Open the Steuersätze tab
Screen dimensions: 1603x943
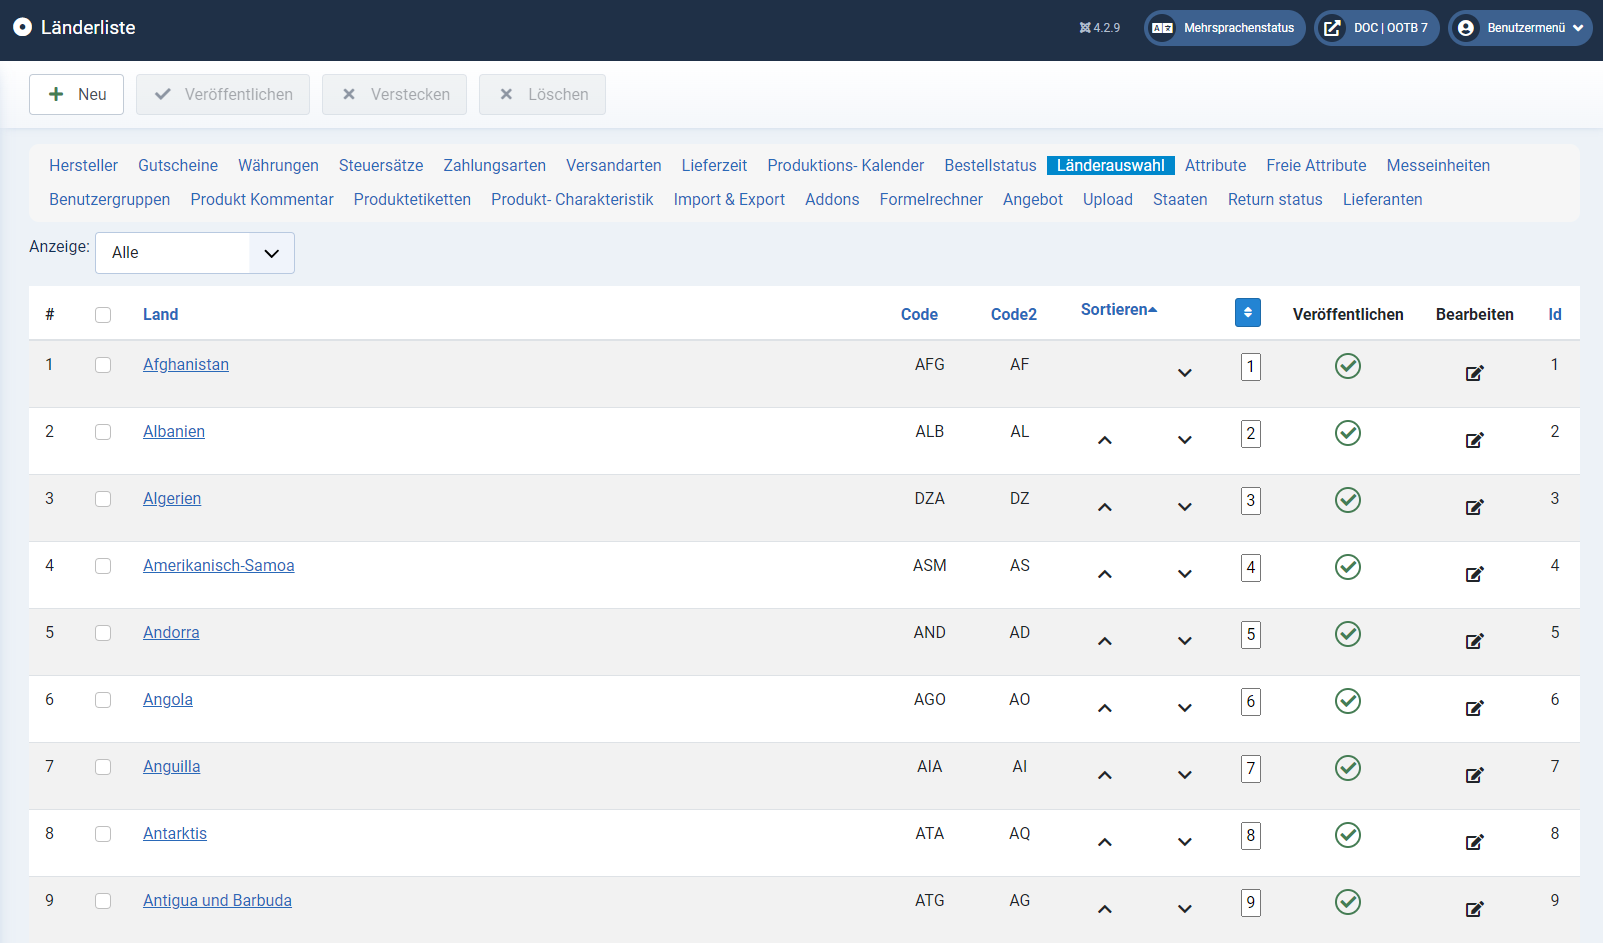point(381,166)
